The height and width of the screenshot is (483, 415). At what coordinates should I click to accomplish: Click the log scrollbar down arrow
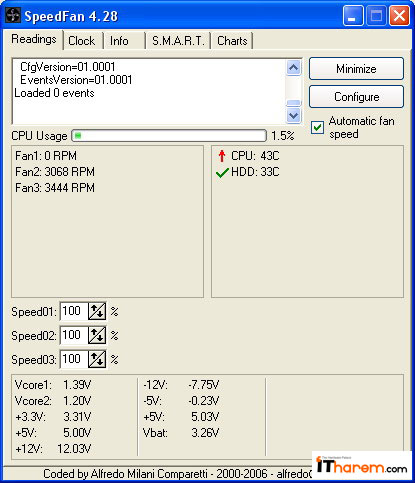point(293,116)
